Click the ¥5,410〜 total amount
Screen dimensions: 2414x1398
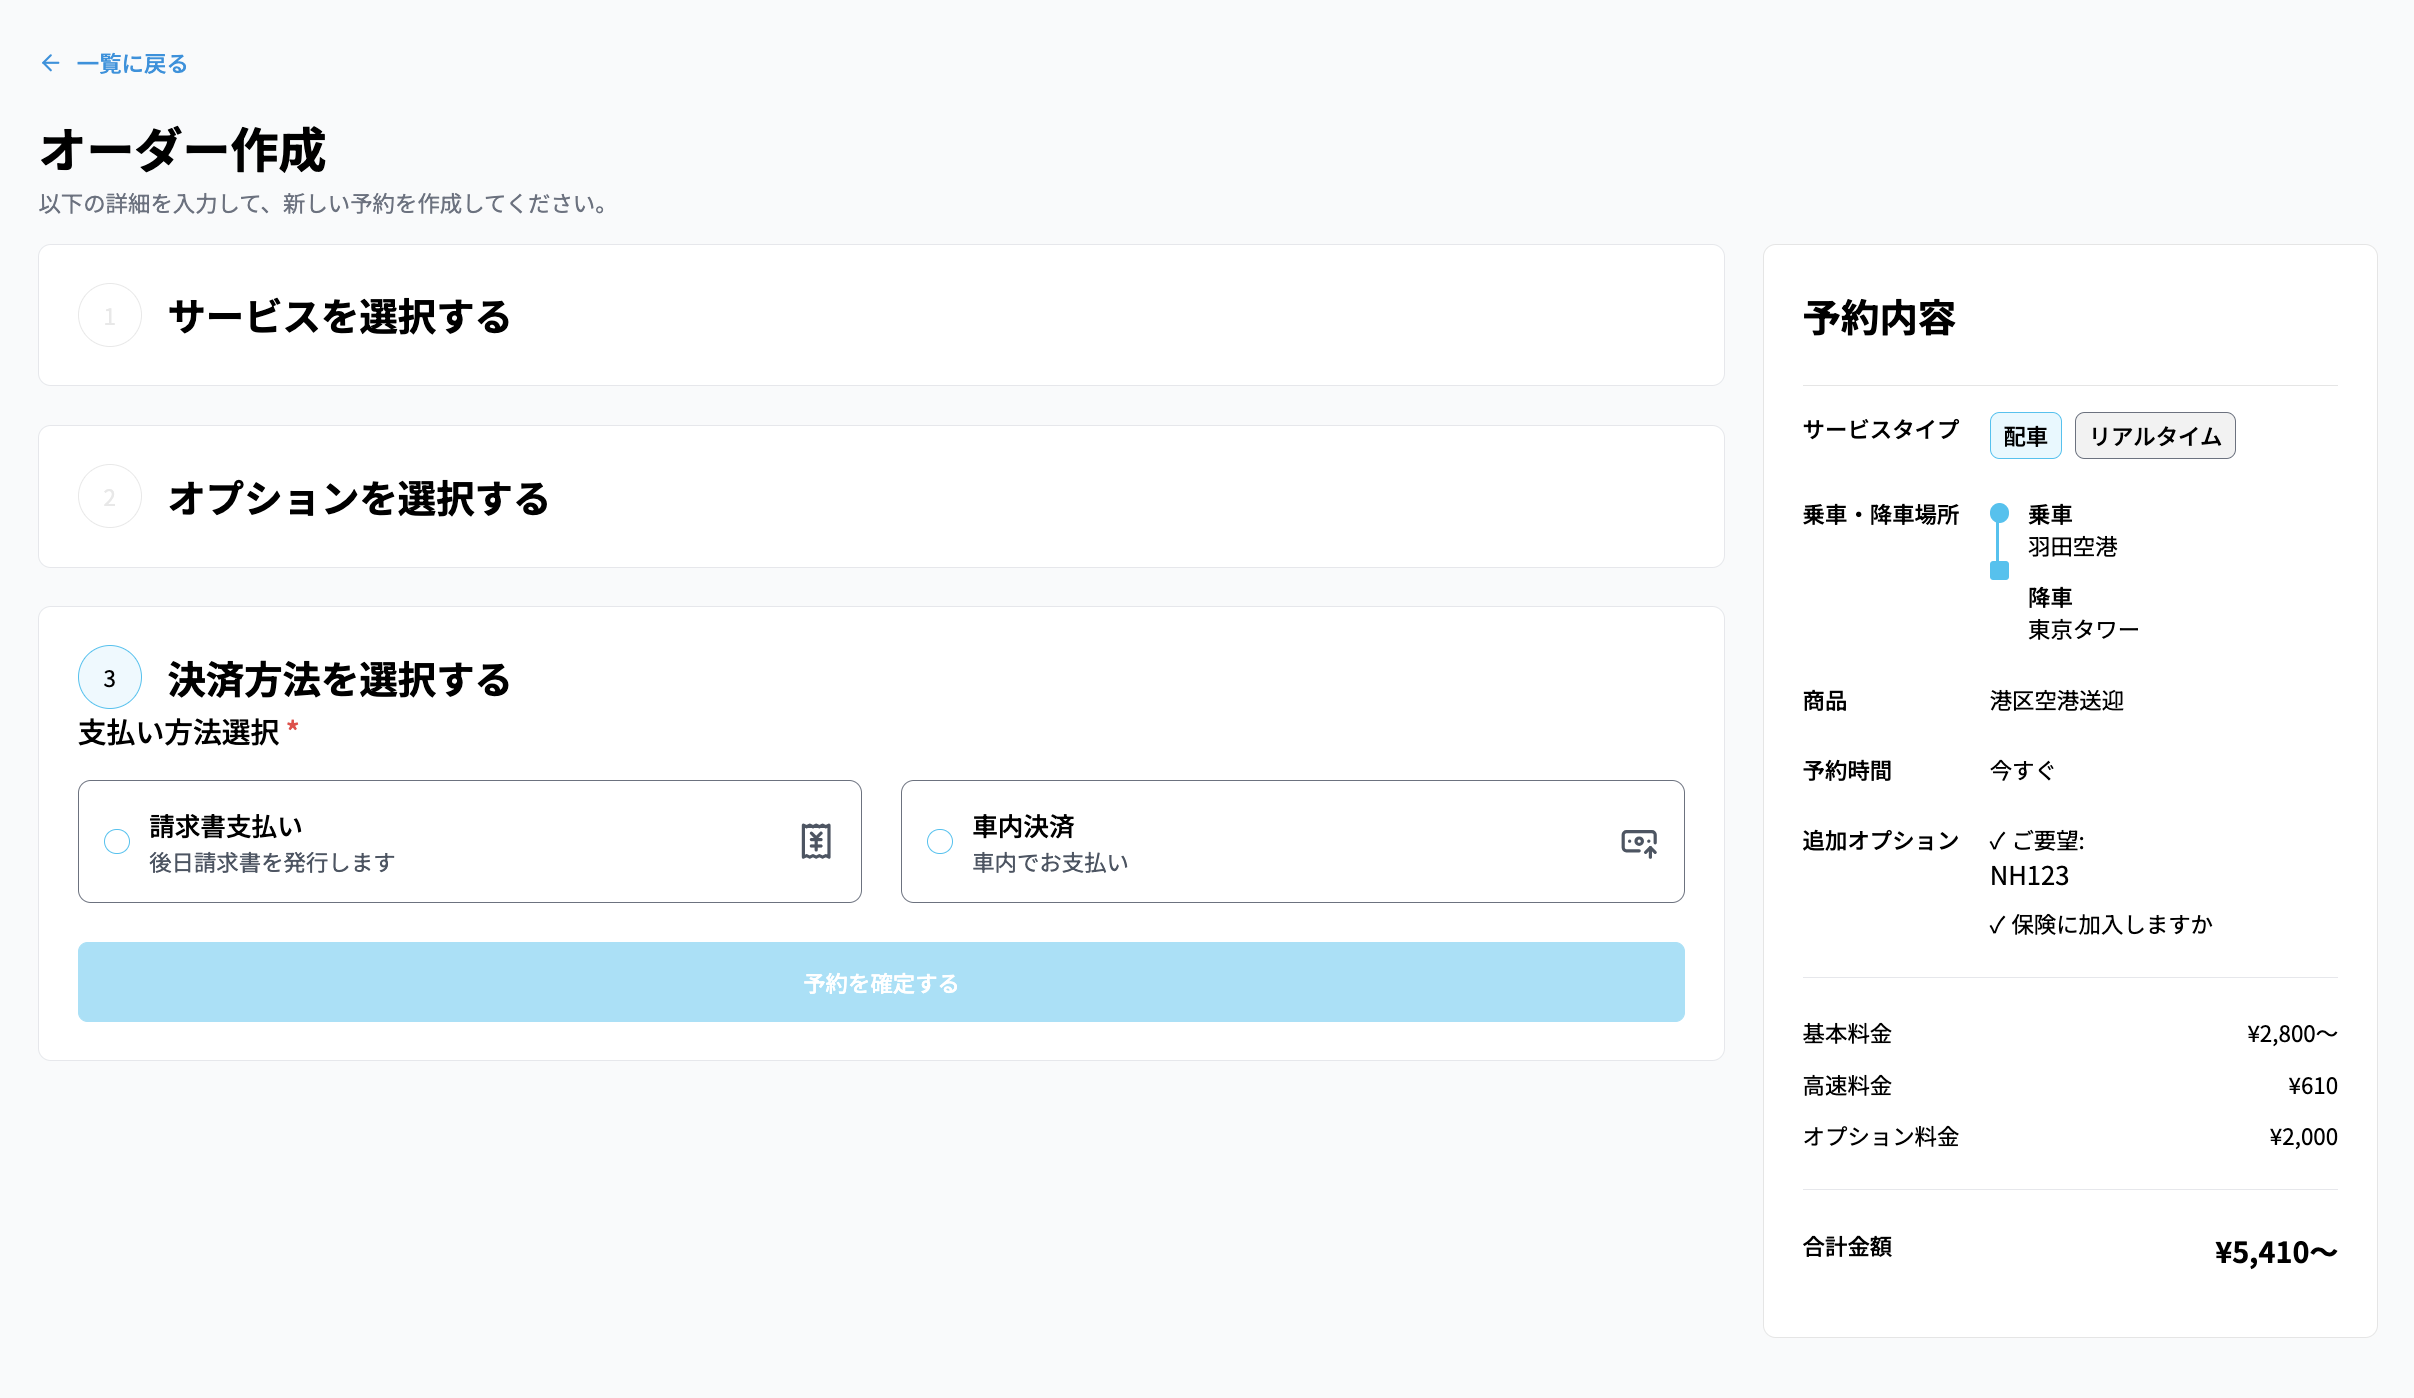click(2275, 1252)
